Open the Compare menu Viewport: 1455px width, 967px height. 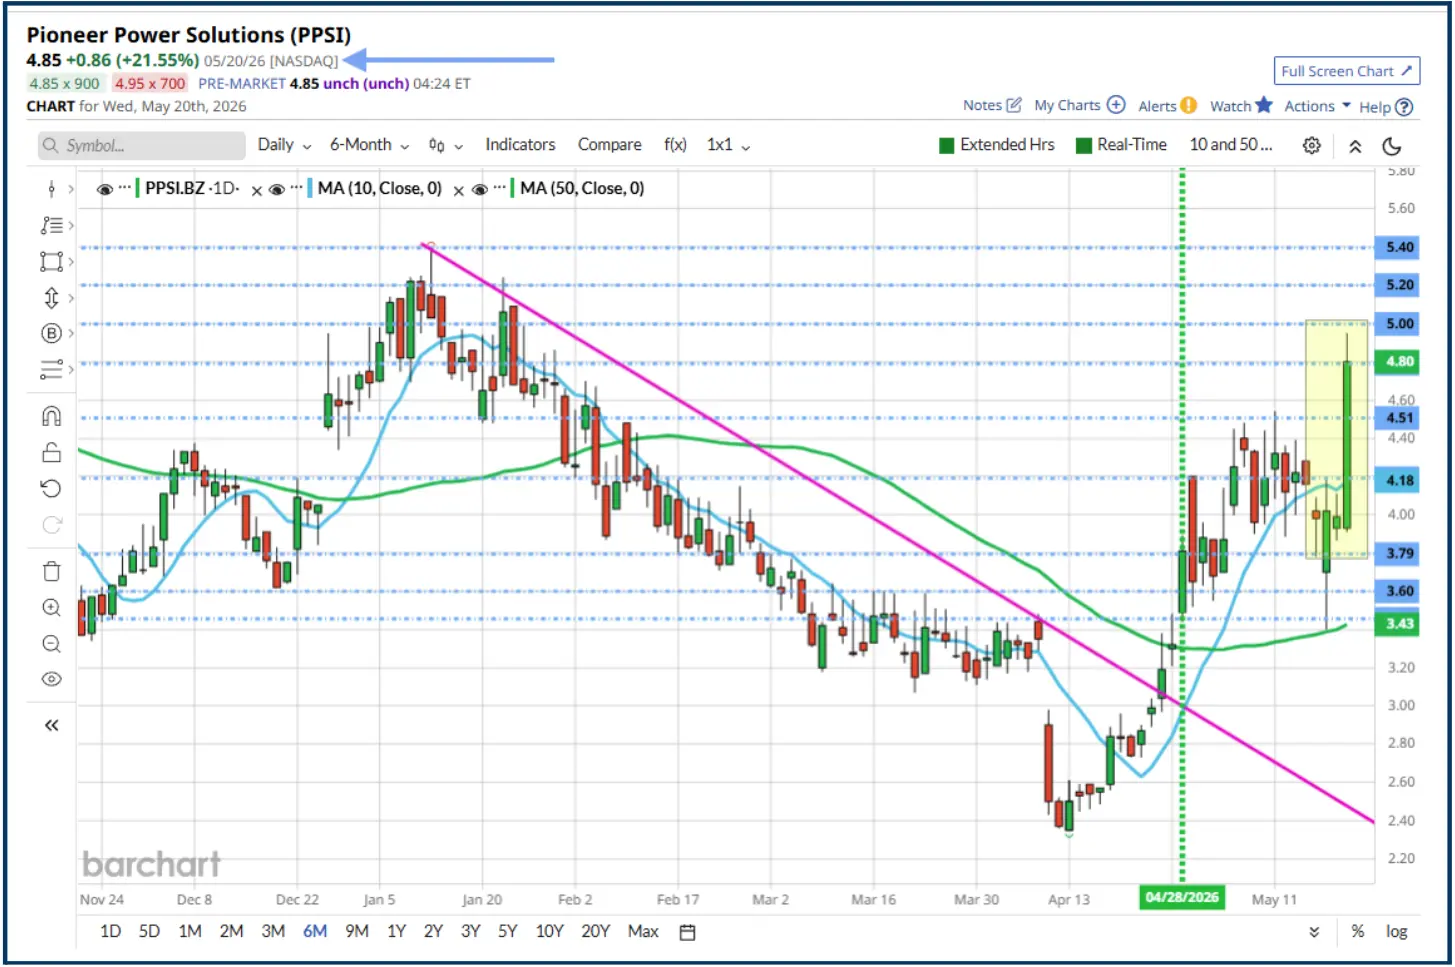(610, 145)
